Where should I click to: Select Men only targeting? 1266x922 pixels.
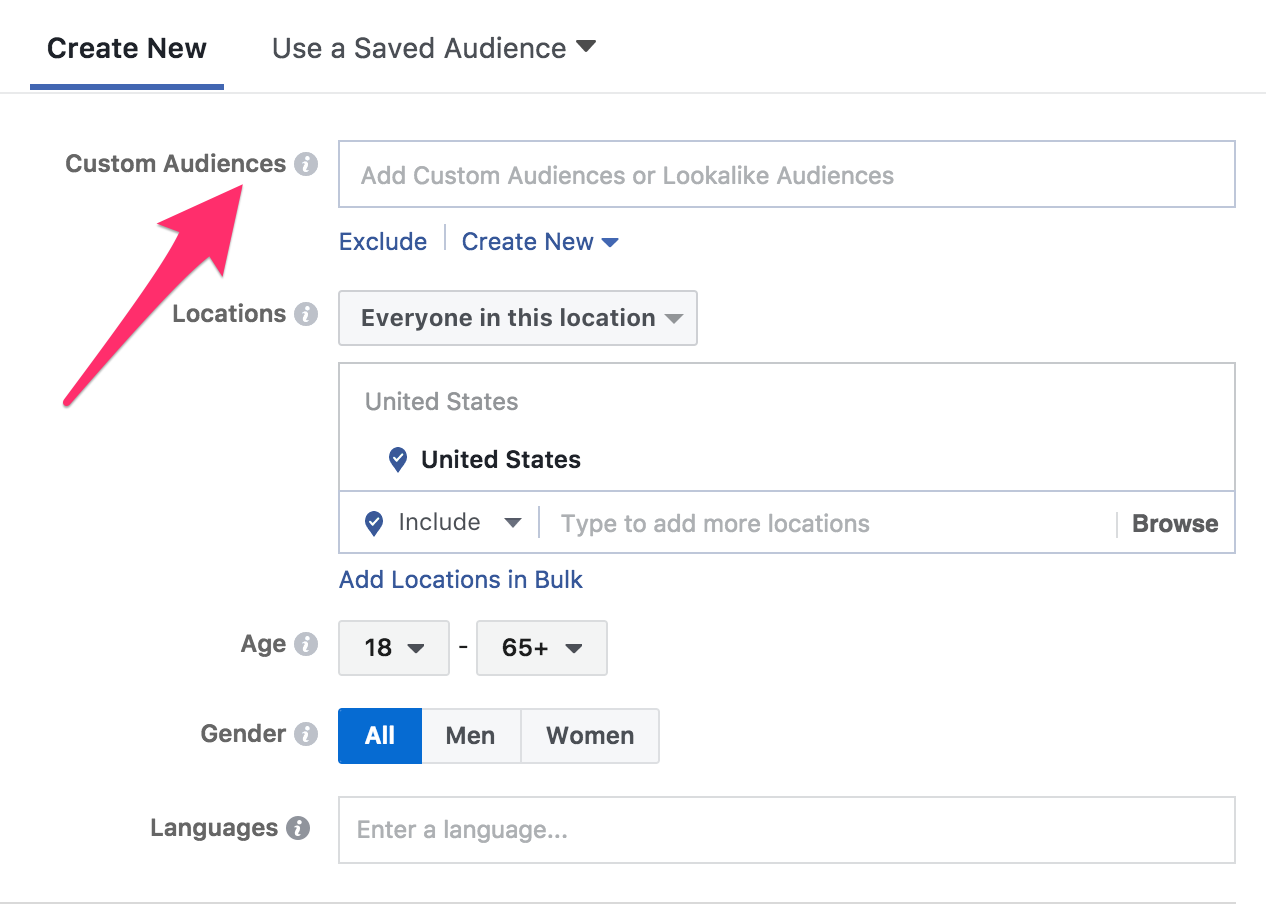pos(470,735)
